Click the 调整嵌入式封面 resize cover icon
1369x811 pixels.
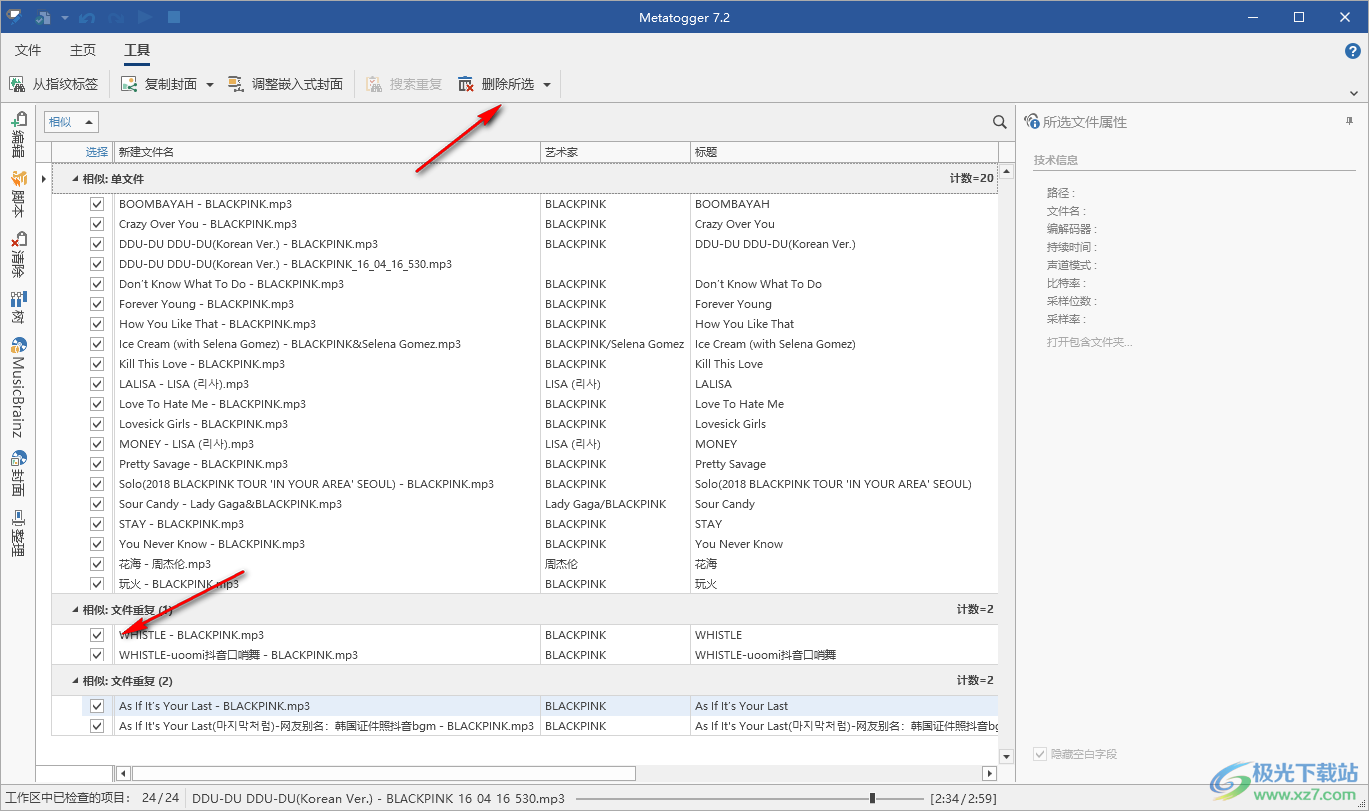click(x=236, y=84)
